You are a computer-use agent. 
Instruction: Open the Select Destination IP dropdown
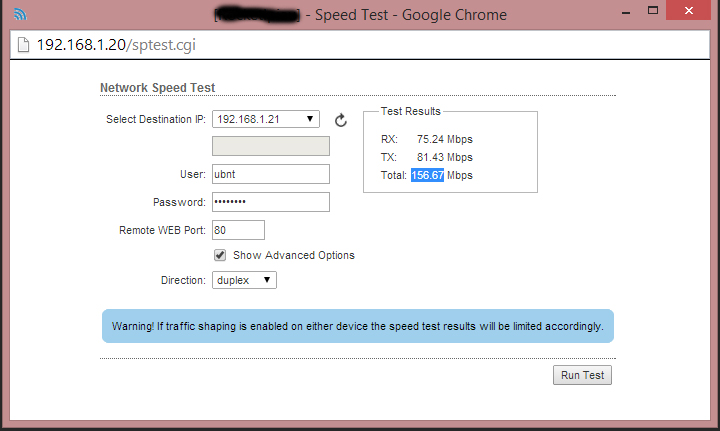[x=265, y=119]
